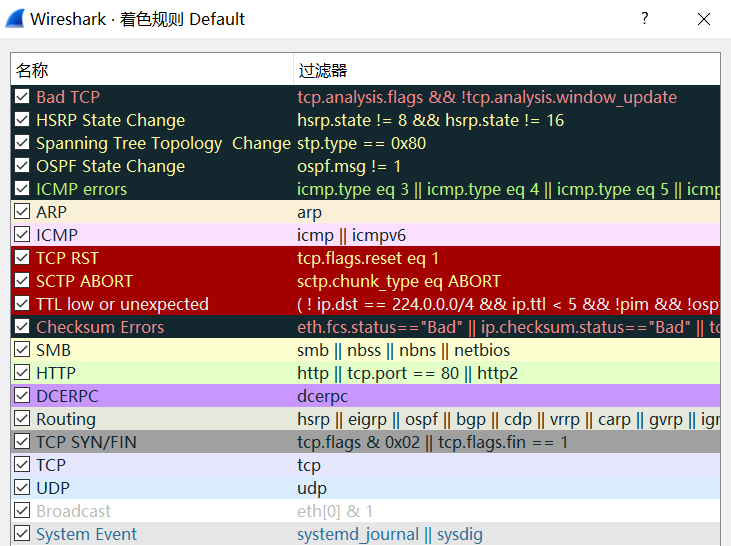Select the SMB rule name
The height and width of the screenshot is (546, 731).
[x=54, y=350]
